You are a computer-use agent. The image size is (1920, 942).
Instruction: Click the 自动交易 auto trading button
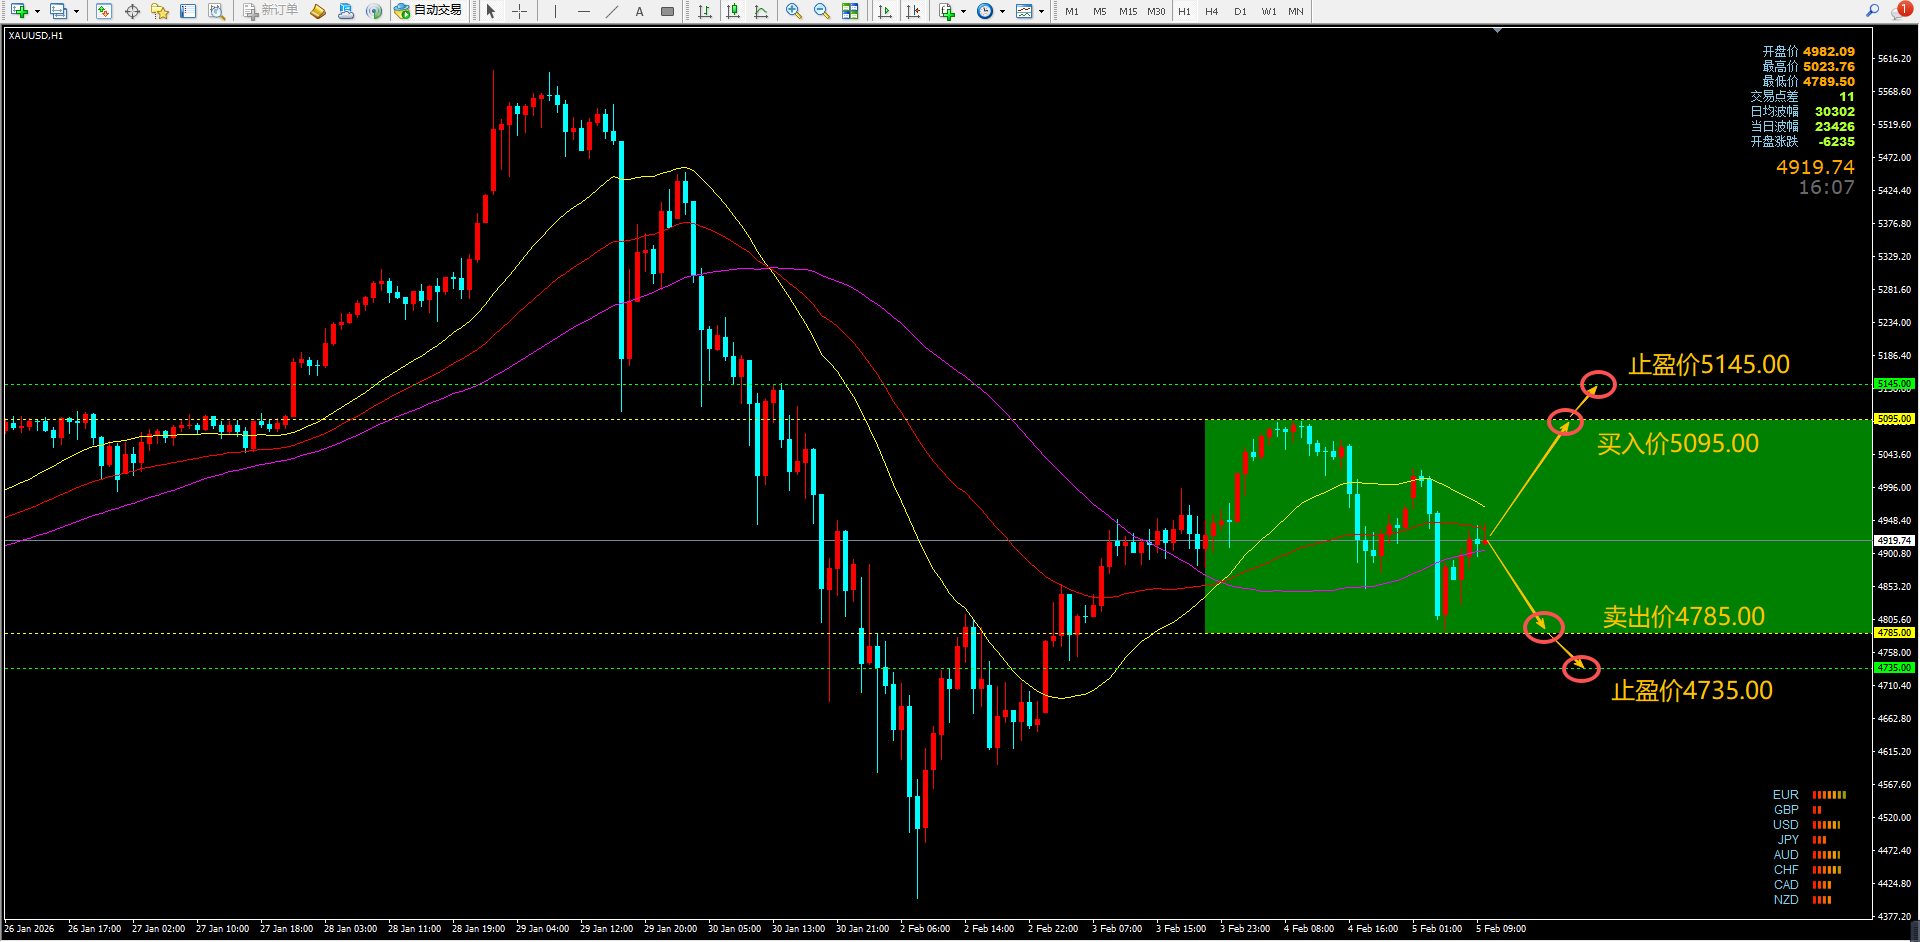tap(428, 11)
